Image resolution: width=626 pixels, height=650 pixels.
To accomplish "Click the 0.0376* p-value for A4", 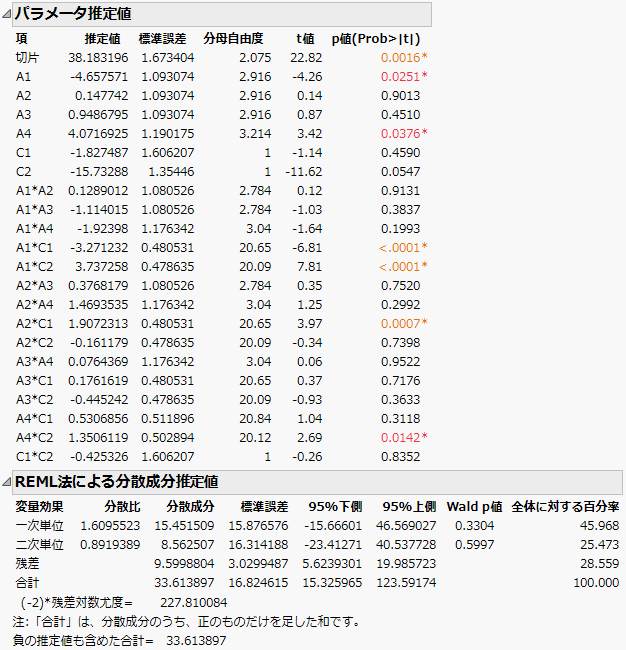I will (x=404, y=134).
